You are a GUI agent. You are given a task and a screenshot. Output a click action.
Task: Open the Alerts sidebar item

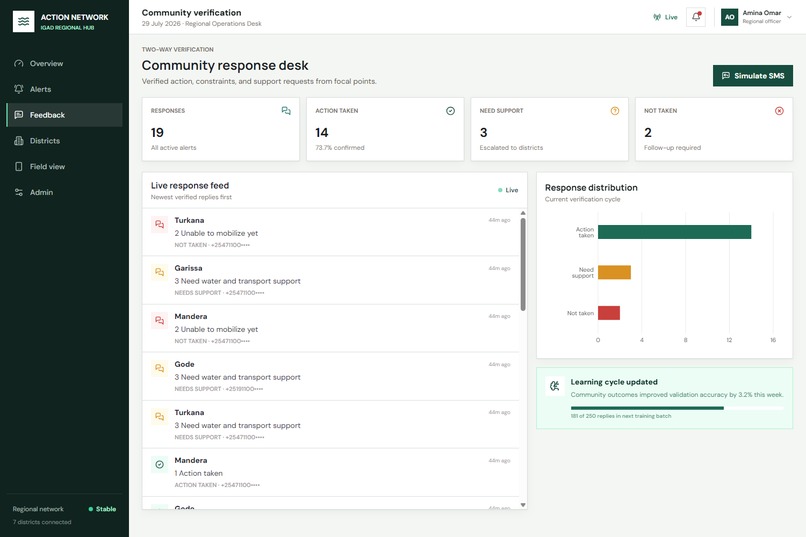coord(64,89)
